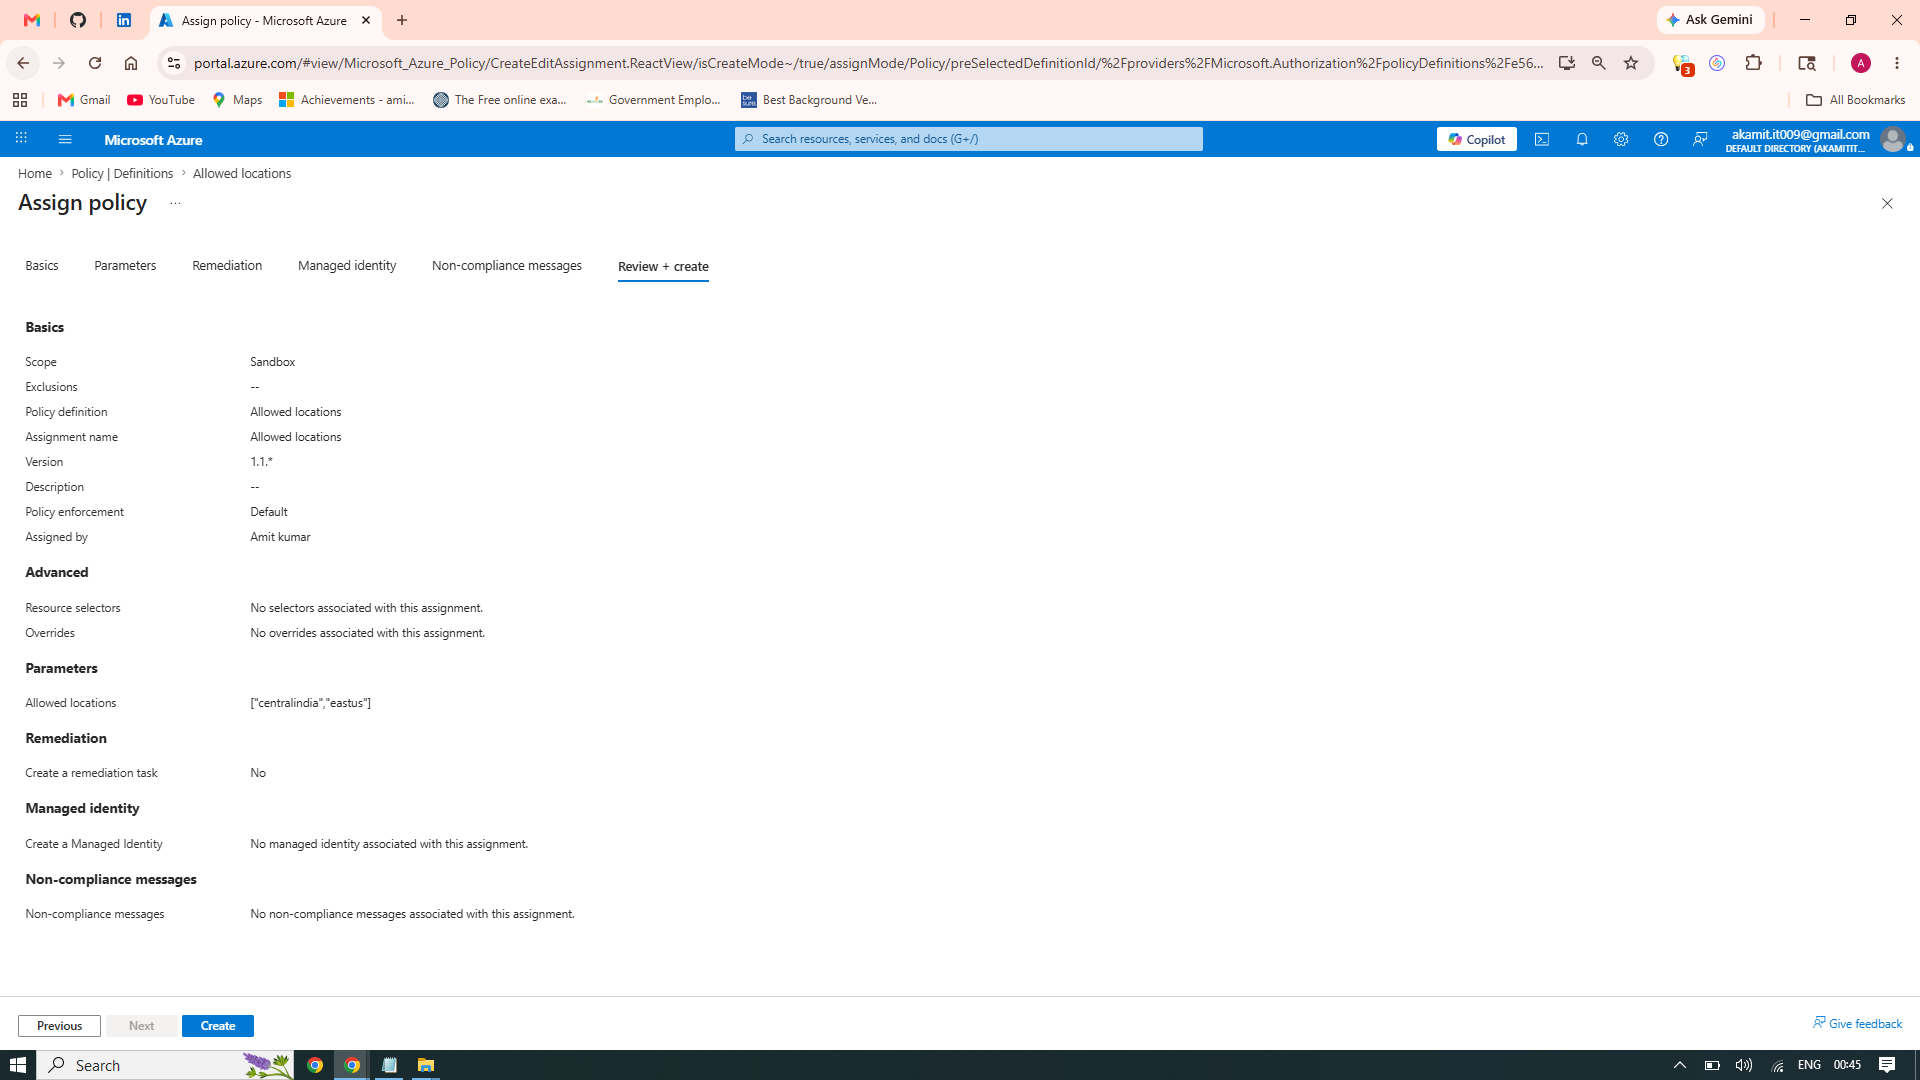Open the LinkedIn pinned tab
The width and height of the screenshot is (1920, 1080).
124,20
